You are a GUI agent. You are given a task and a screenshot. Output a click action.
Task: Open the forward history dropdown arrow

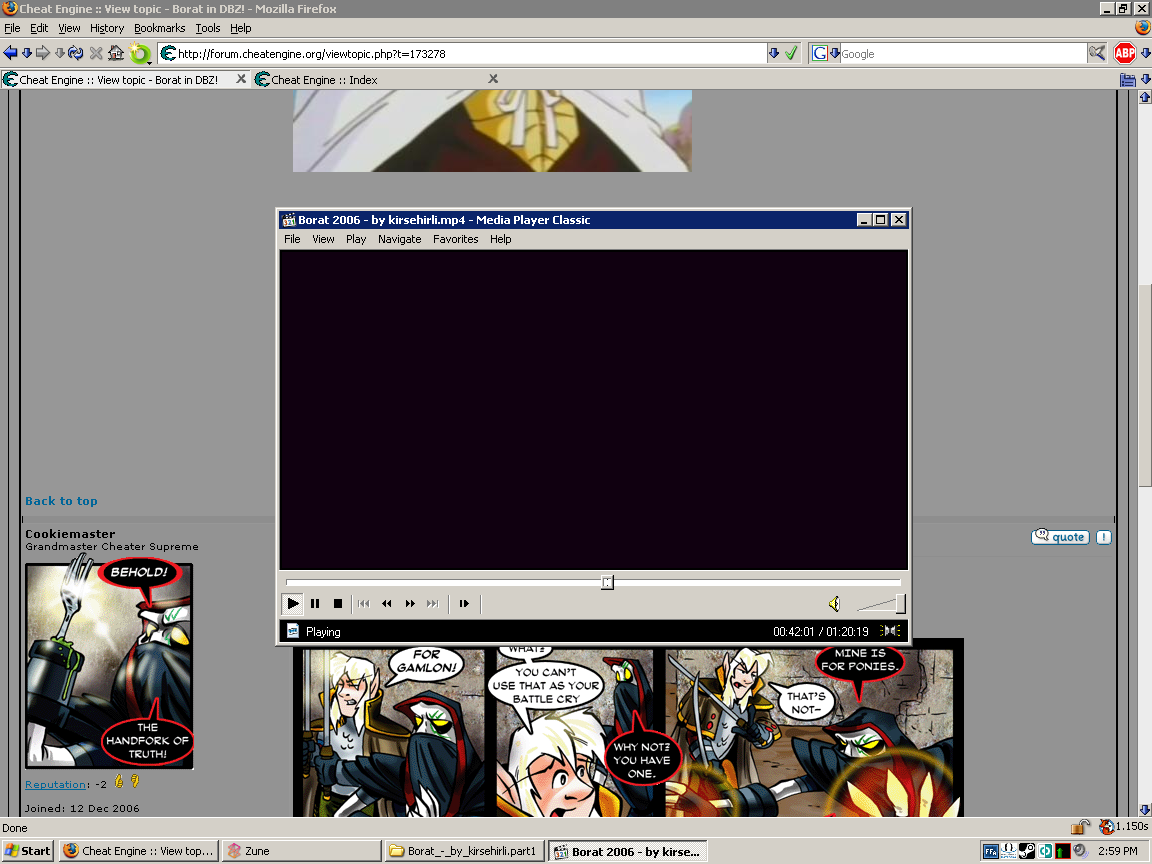(x=60, y=53)
